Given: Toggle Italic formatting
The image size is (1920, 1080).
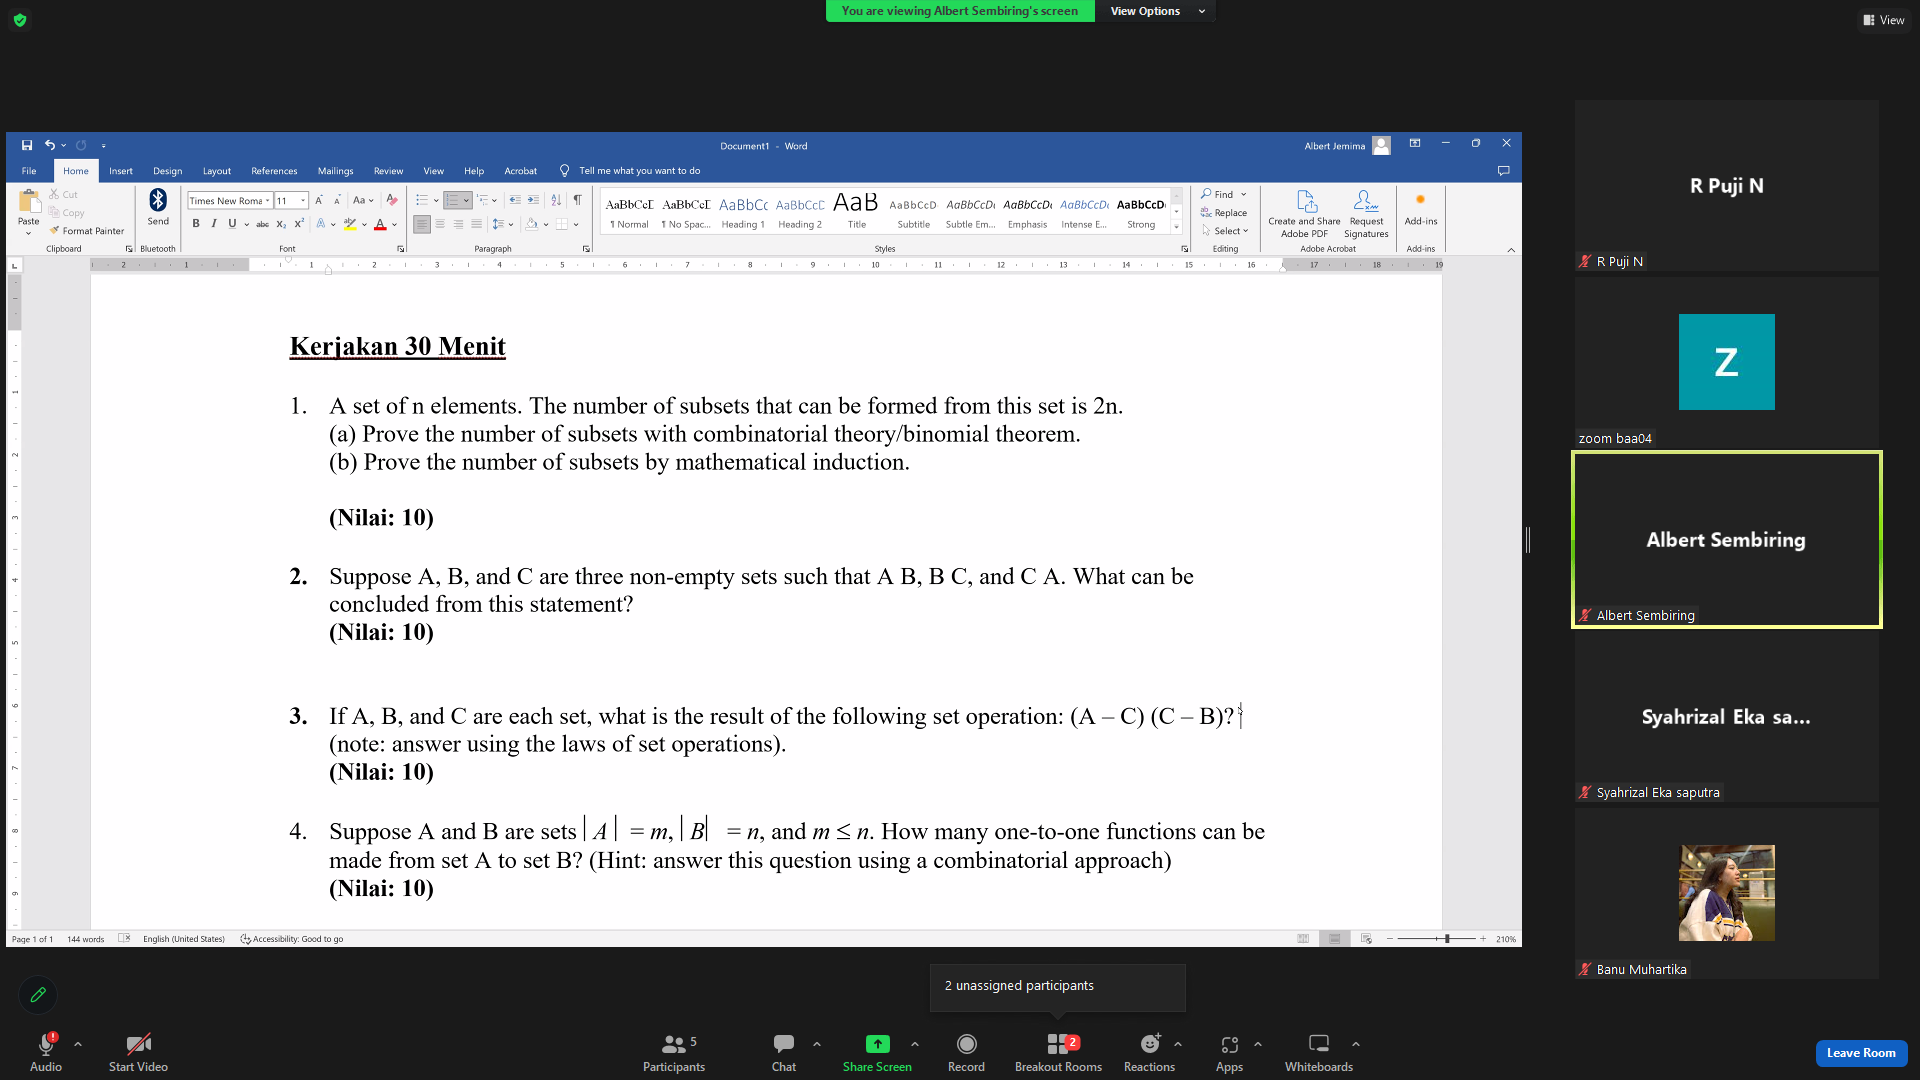Looking at the screenshot, I should click(x=213, y=224).
